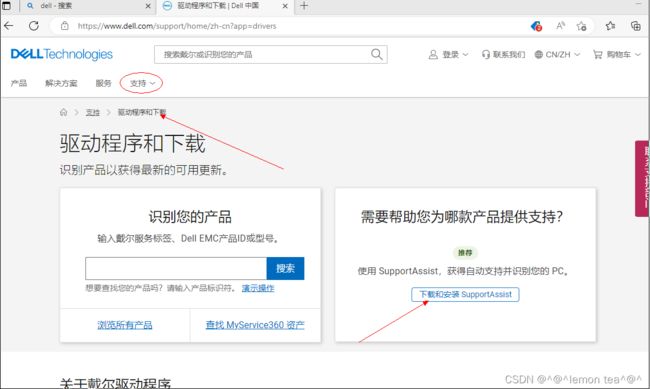This screenshot has height=389, width=650.
Task: Open the 演示操作 link
Action: [258, 288]
